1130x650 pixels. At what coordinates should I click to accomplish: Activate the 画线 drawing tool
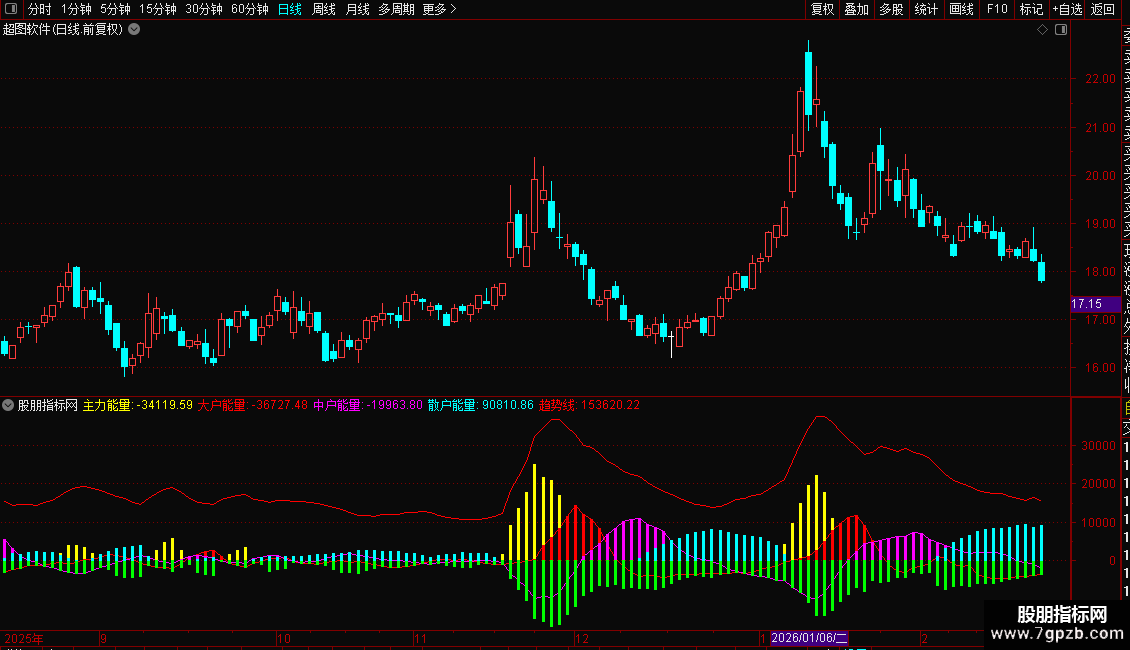[961, 9]
